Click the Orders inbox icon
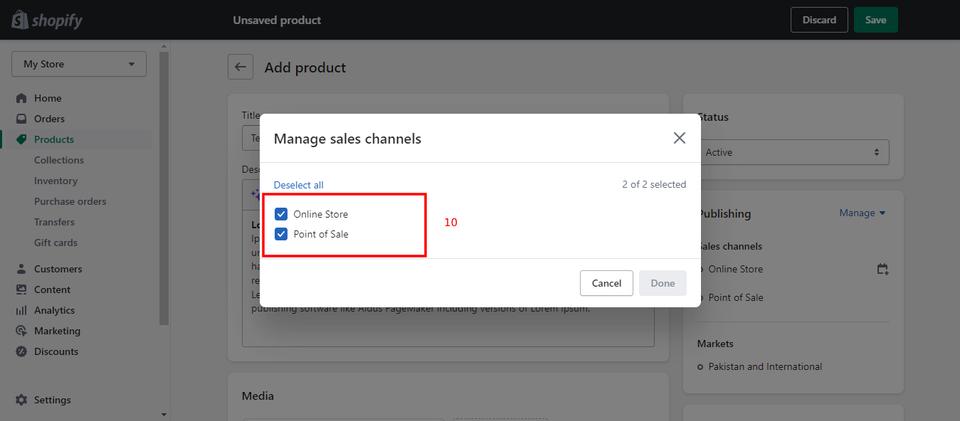Viewport: 960px width, 421px height. [21, 119]
